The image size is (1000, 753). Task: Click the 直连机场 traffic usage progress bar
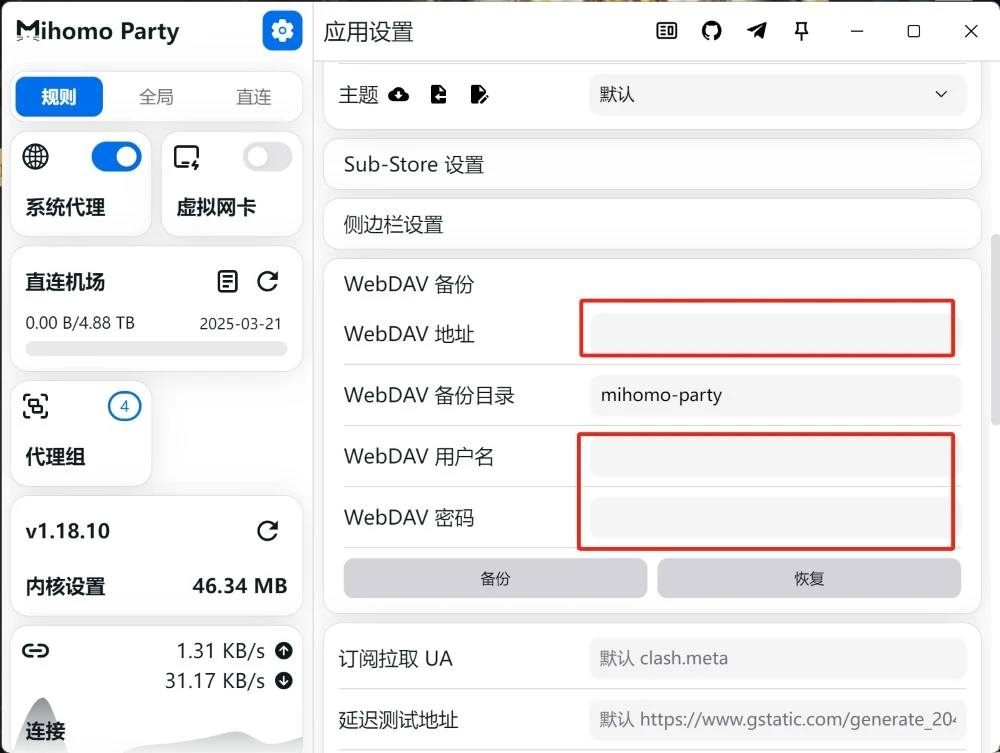point(156,349)
